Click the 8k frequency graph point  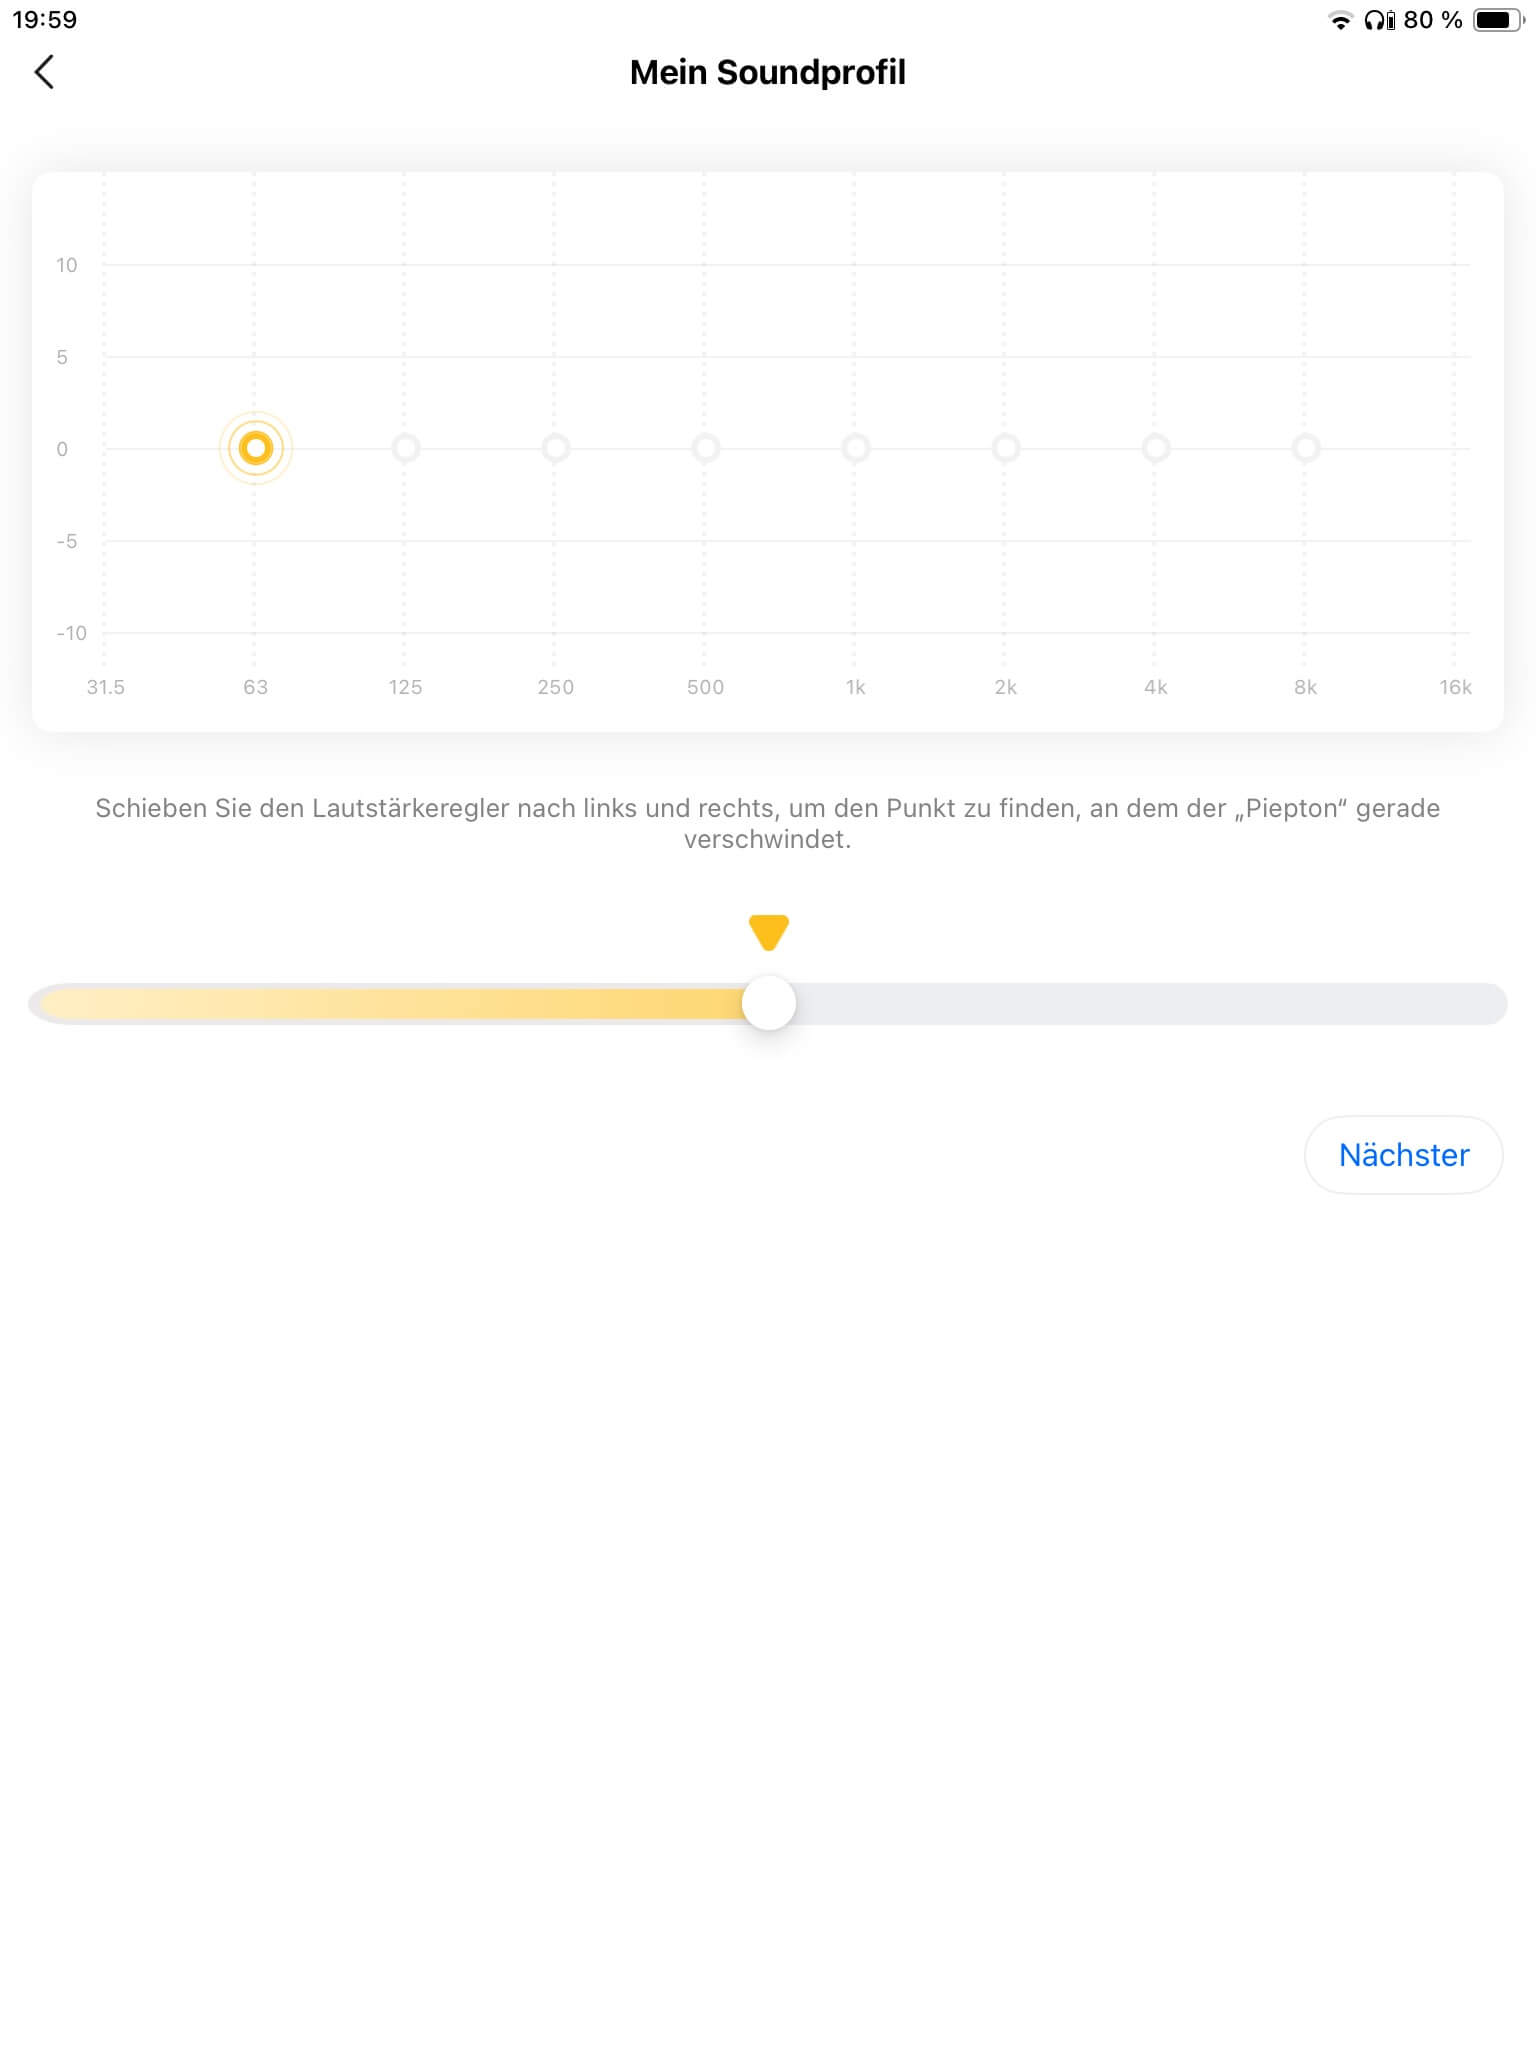click(1305, 448)
